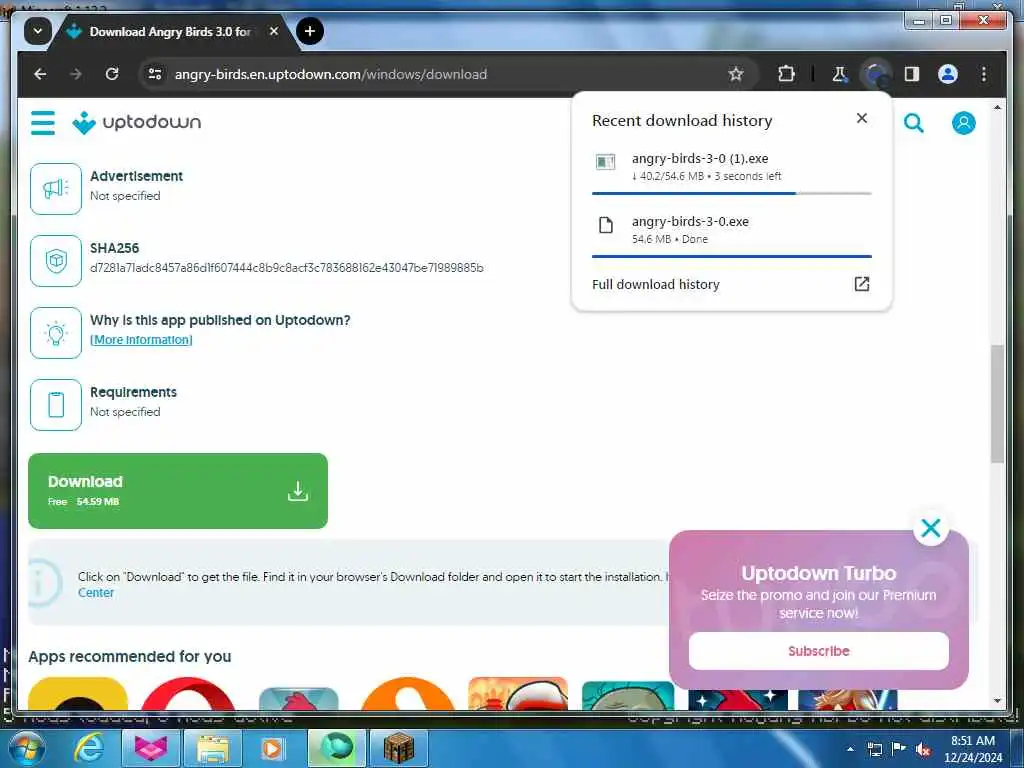Click the SHA256 shield icon
Image resolution: width=1024 pixels, height=768 pixels.
(x=56, y=261)
